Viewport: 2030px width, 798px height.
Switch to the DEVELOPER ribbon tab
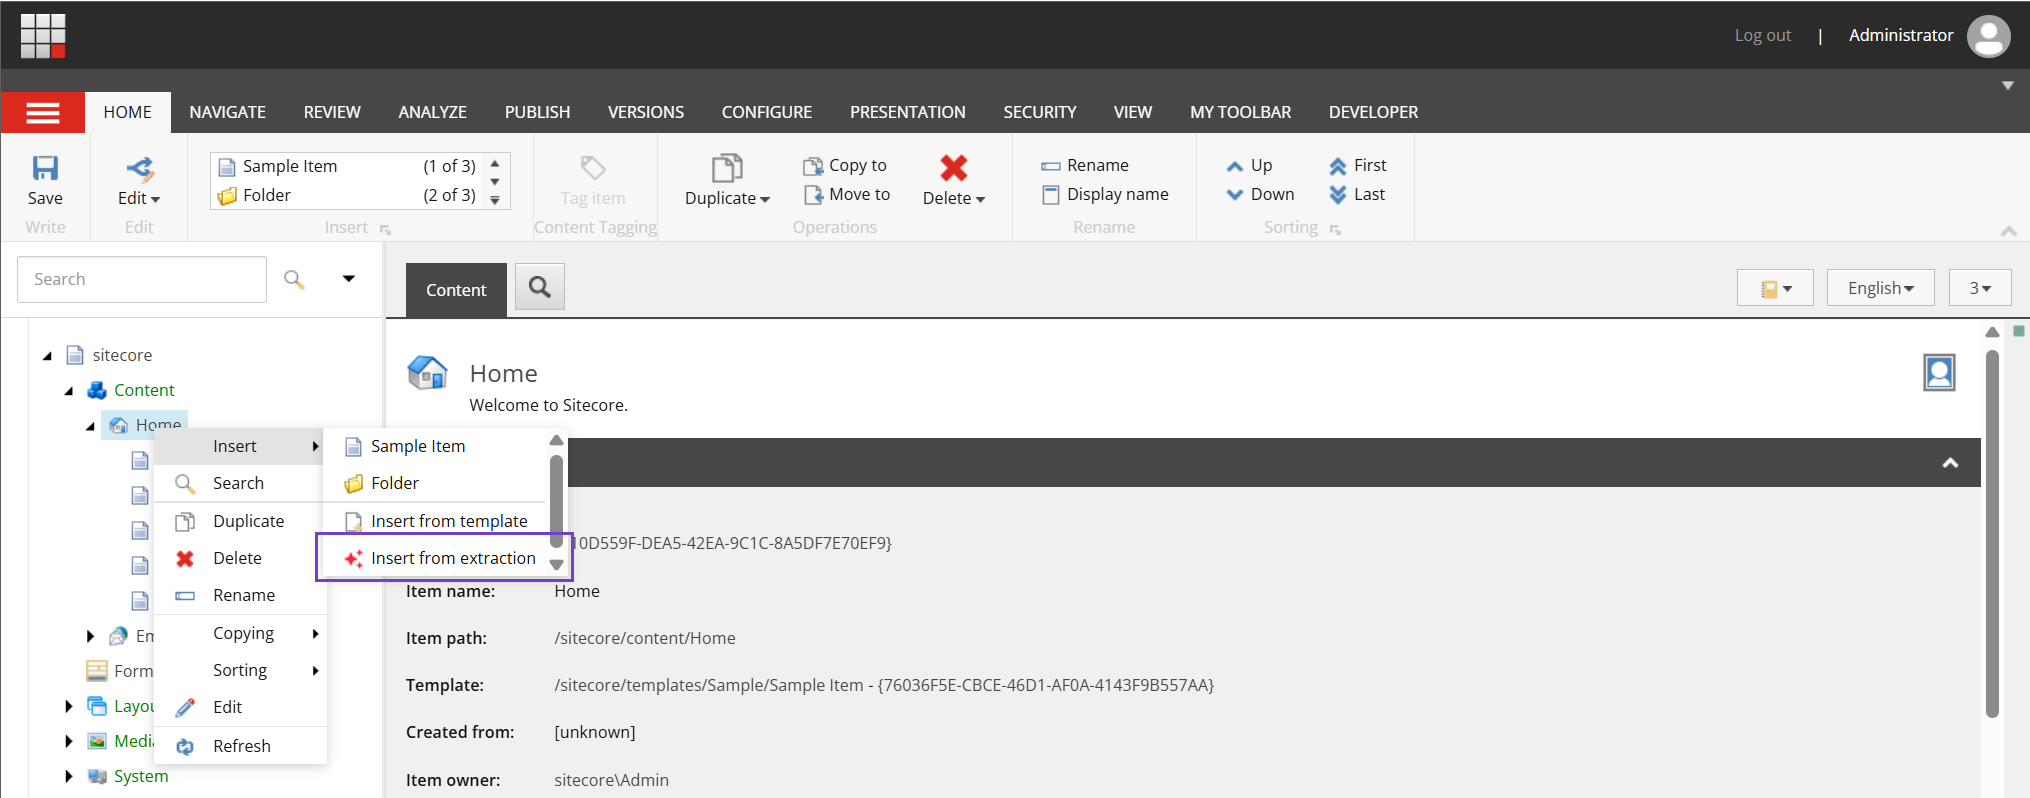coord(1373,112)
